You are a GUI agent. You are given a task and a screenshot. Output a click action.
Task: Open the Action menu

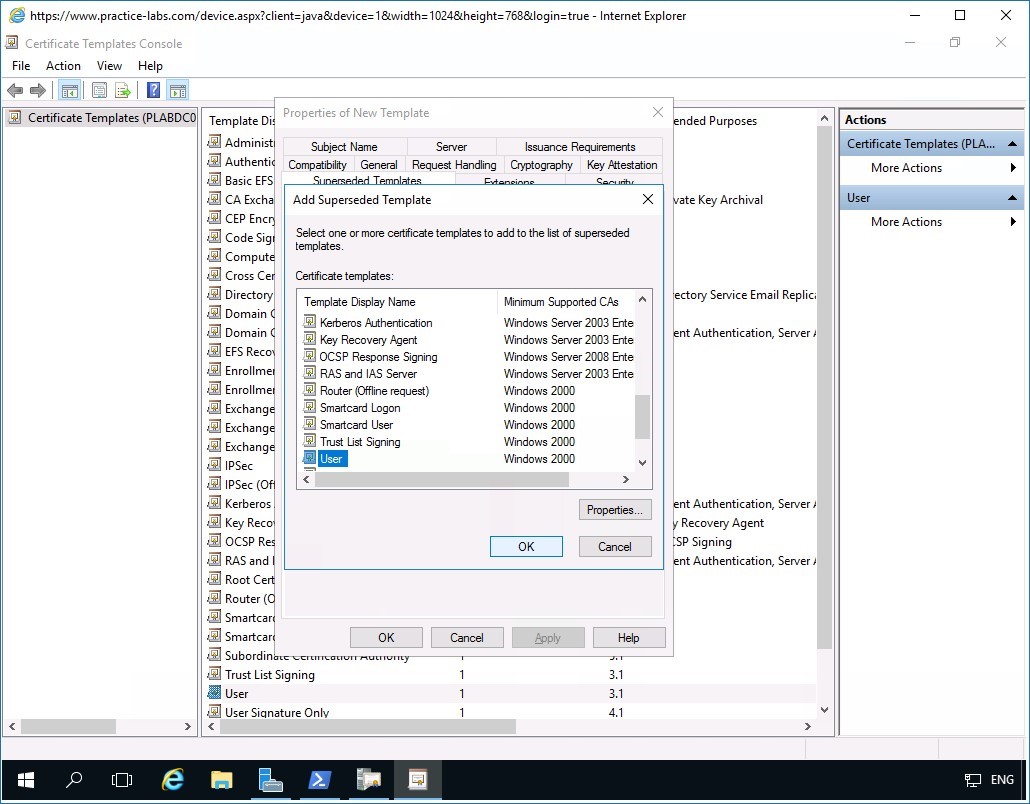tap(63, 66)
